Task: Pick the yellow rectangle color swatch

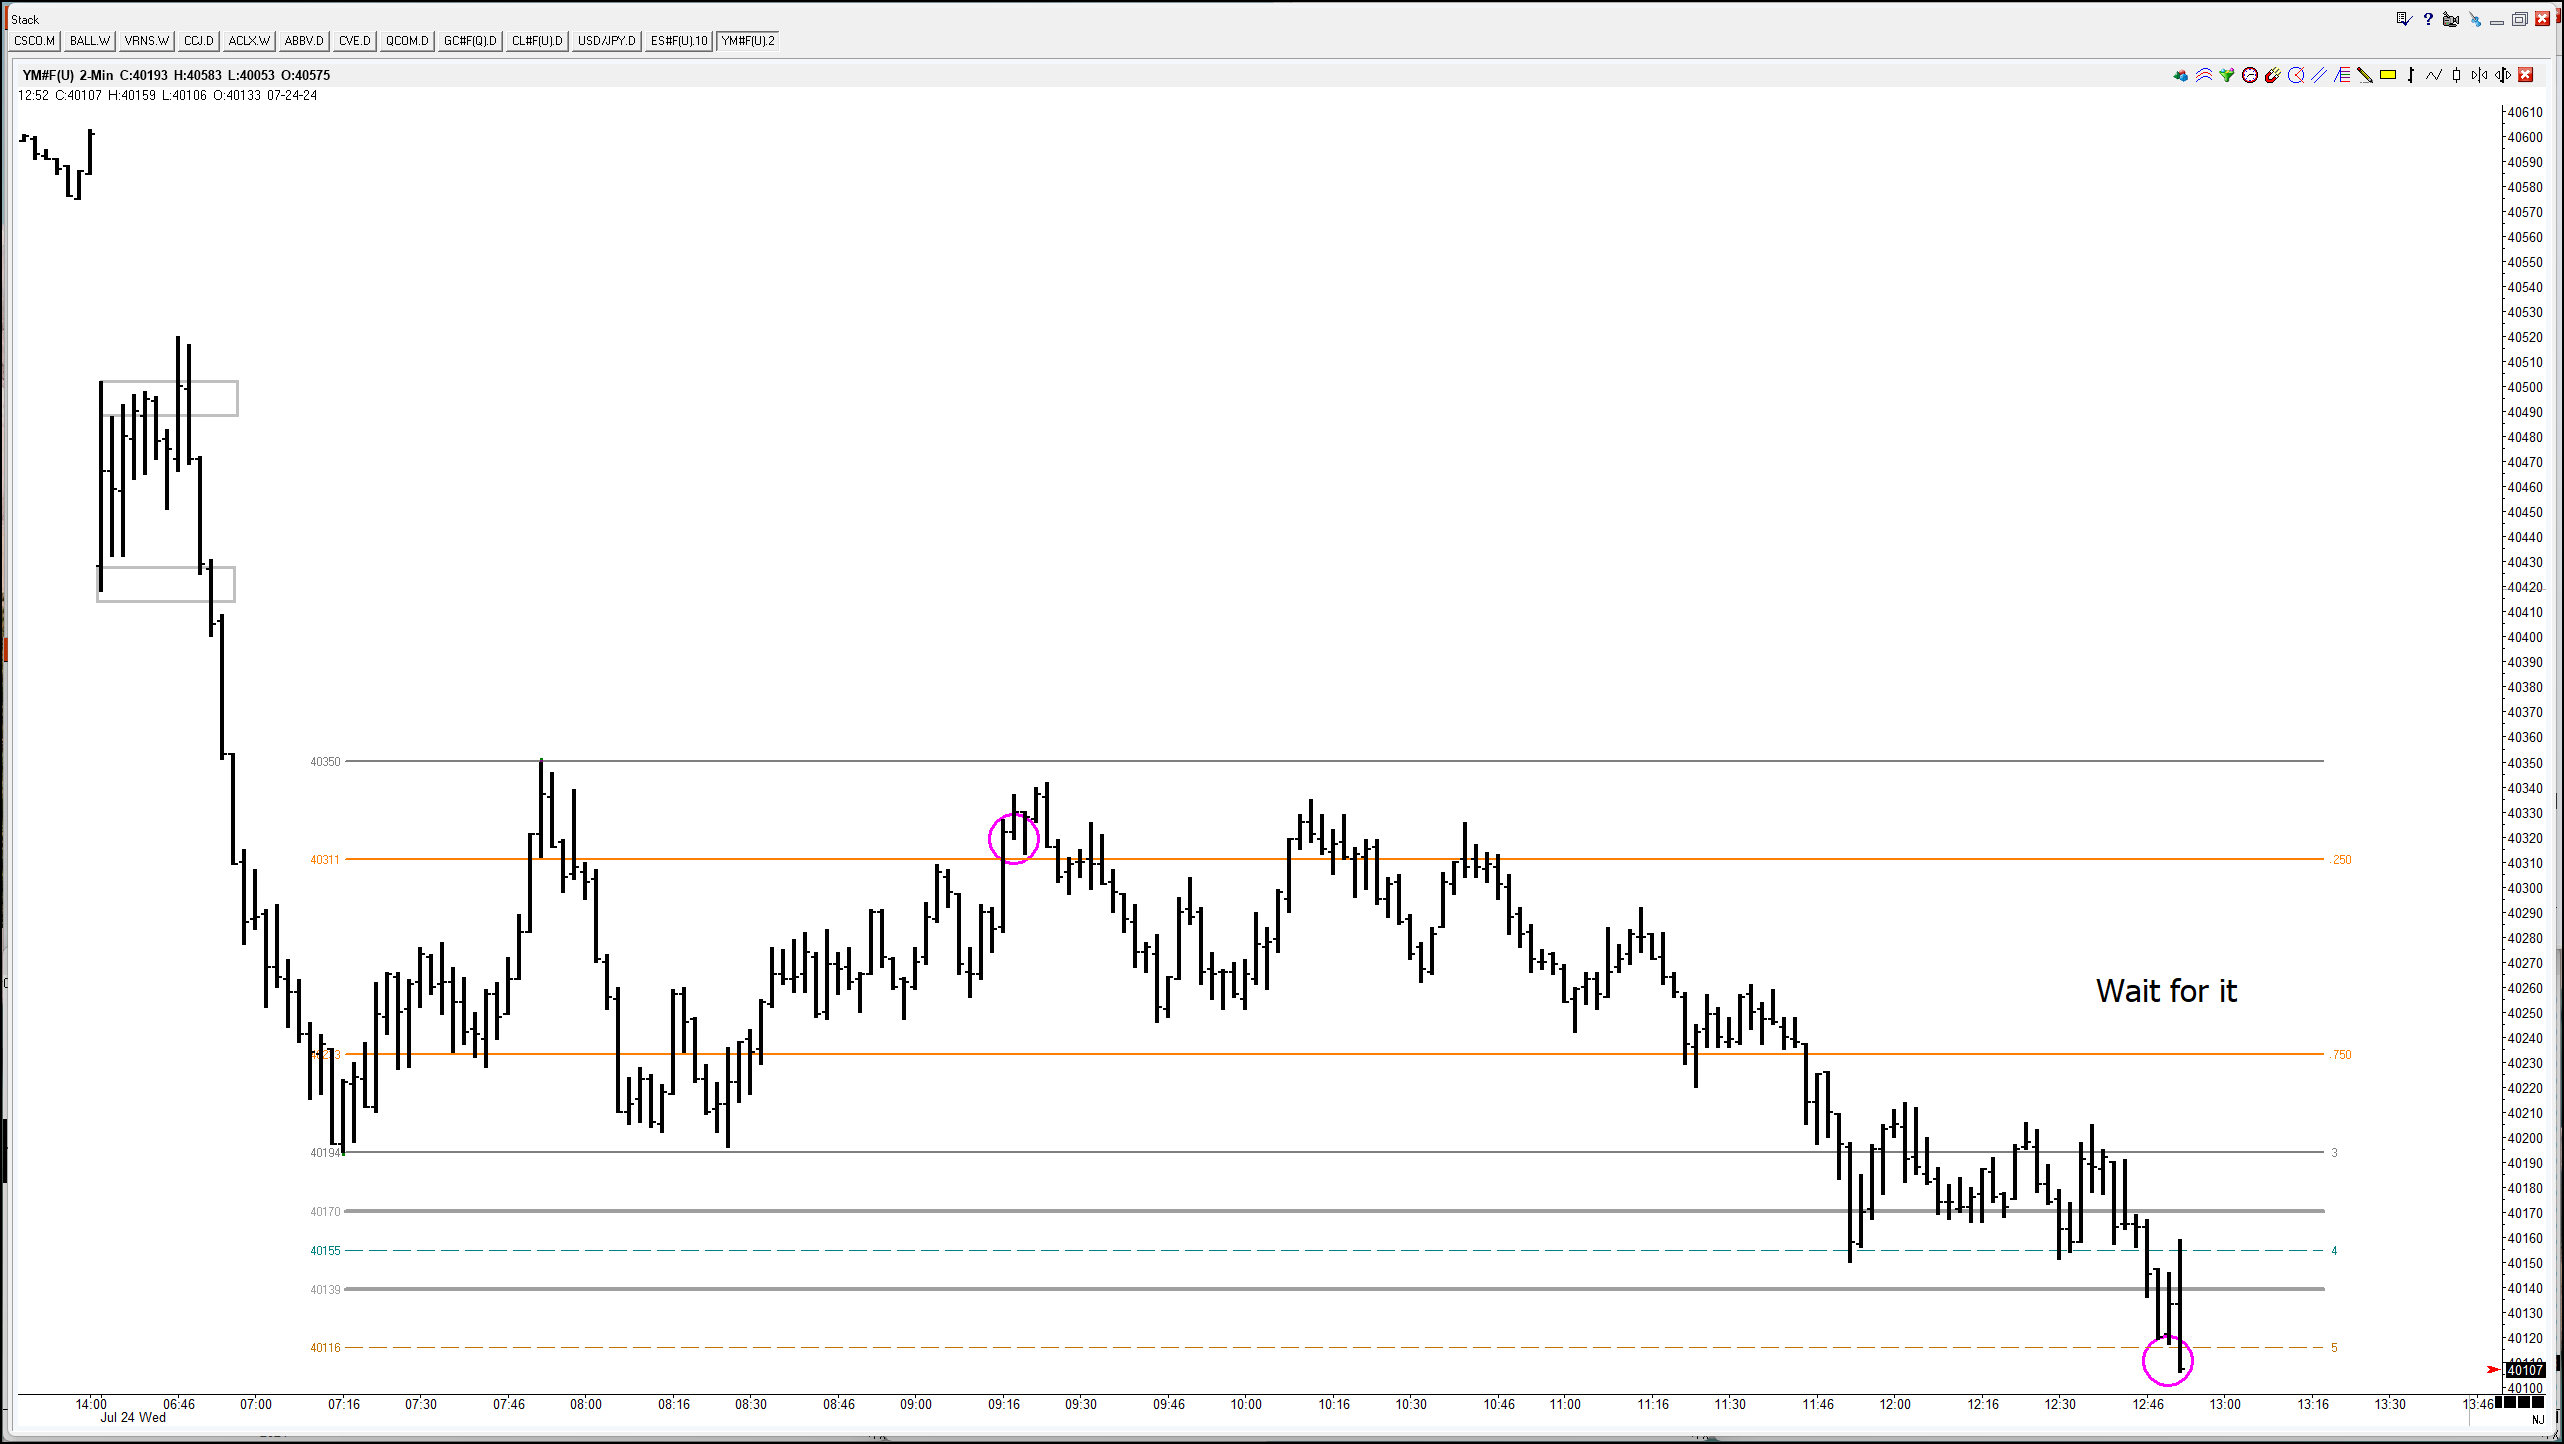Action: point(2388,75)
